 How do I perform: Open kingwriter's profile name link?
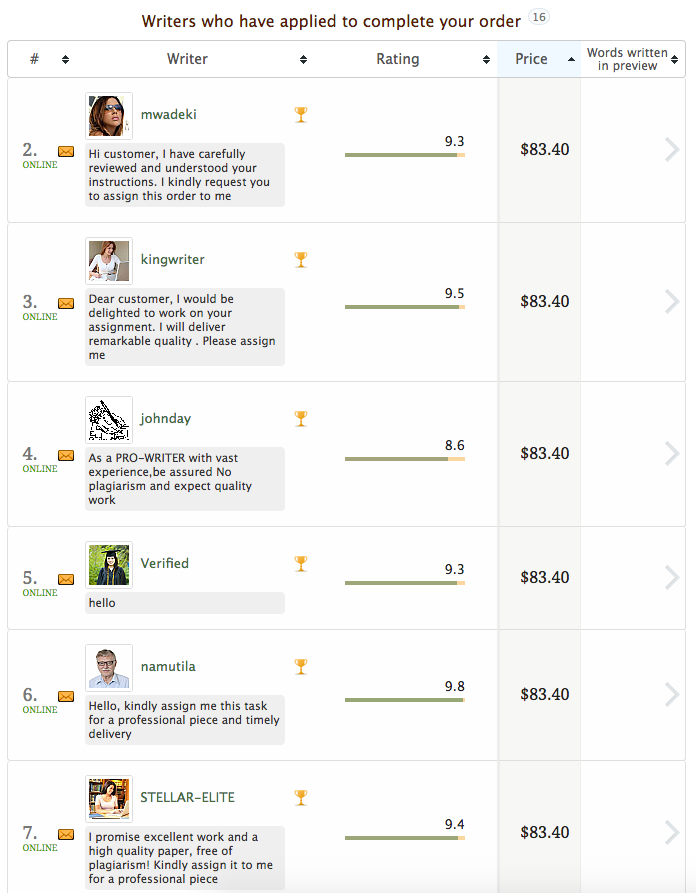172,259
